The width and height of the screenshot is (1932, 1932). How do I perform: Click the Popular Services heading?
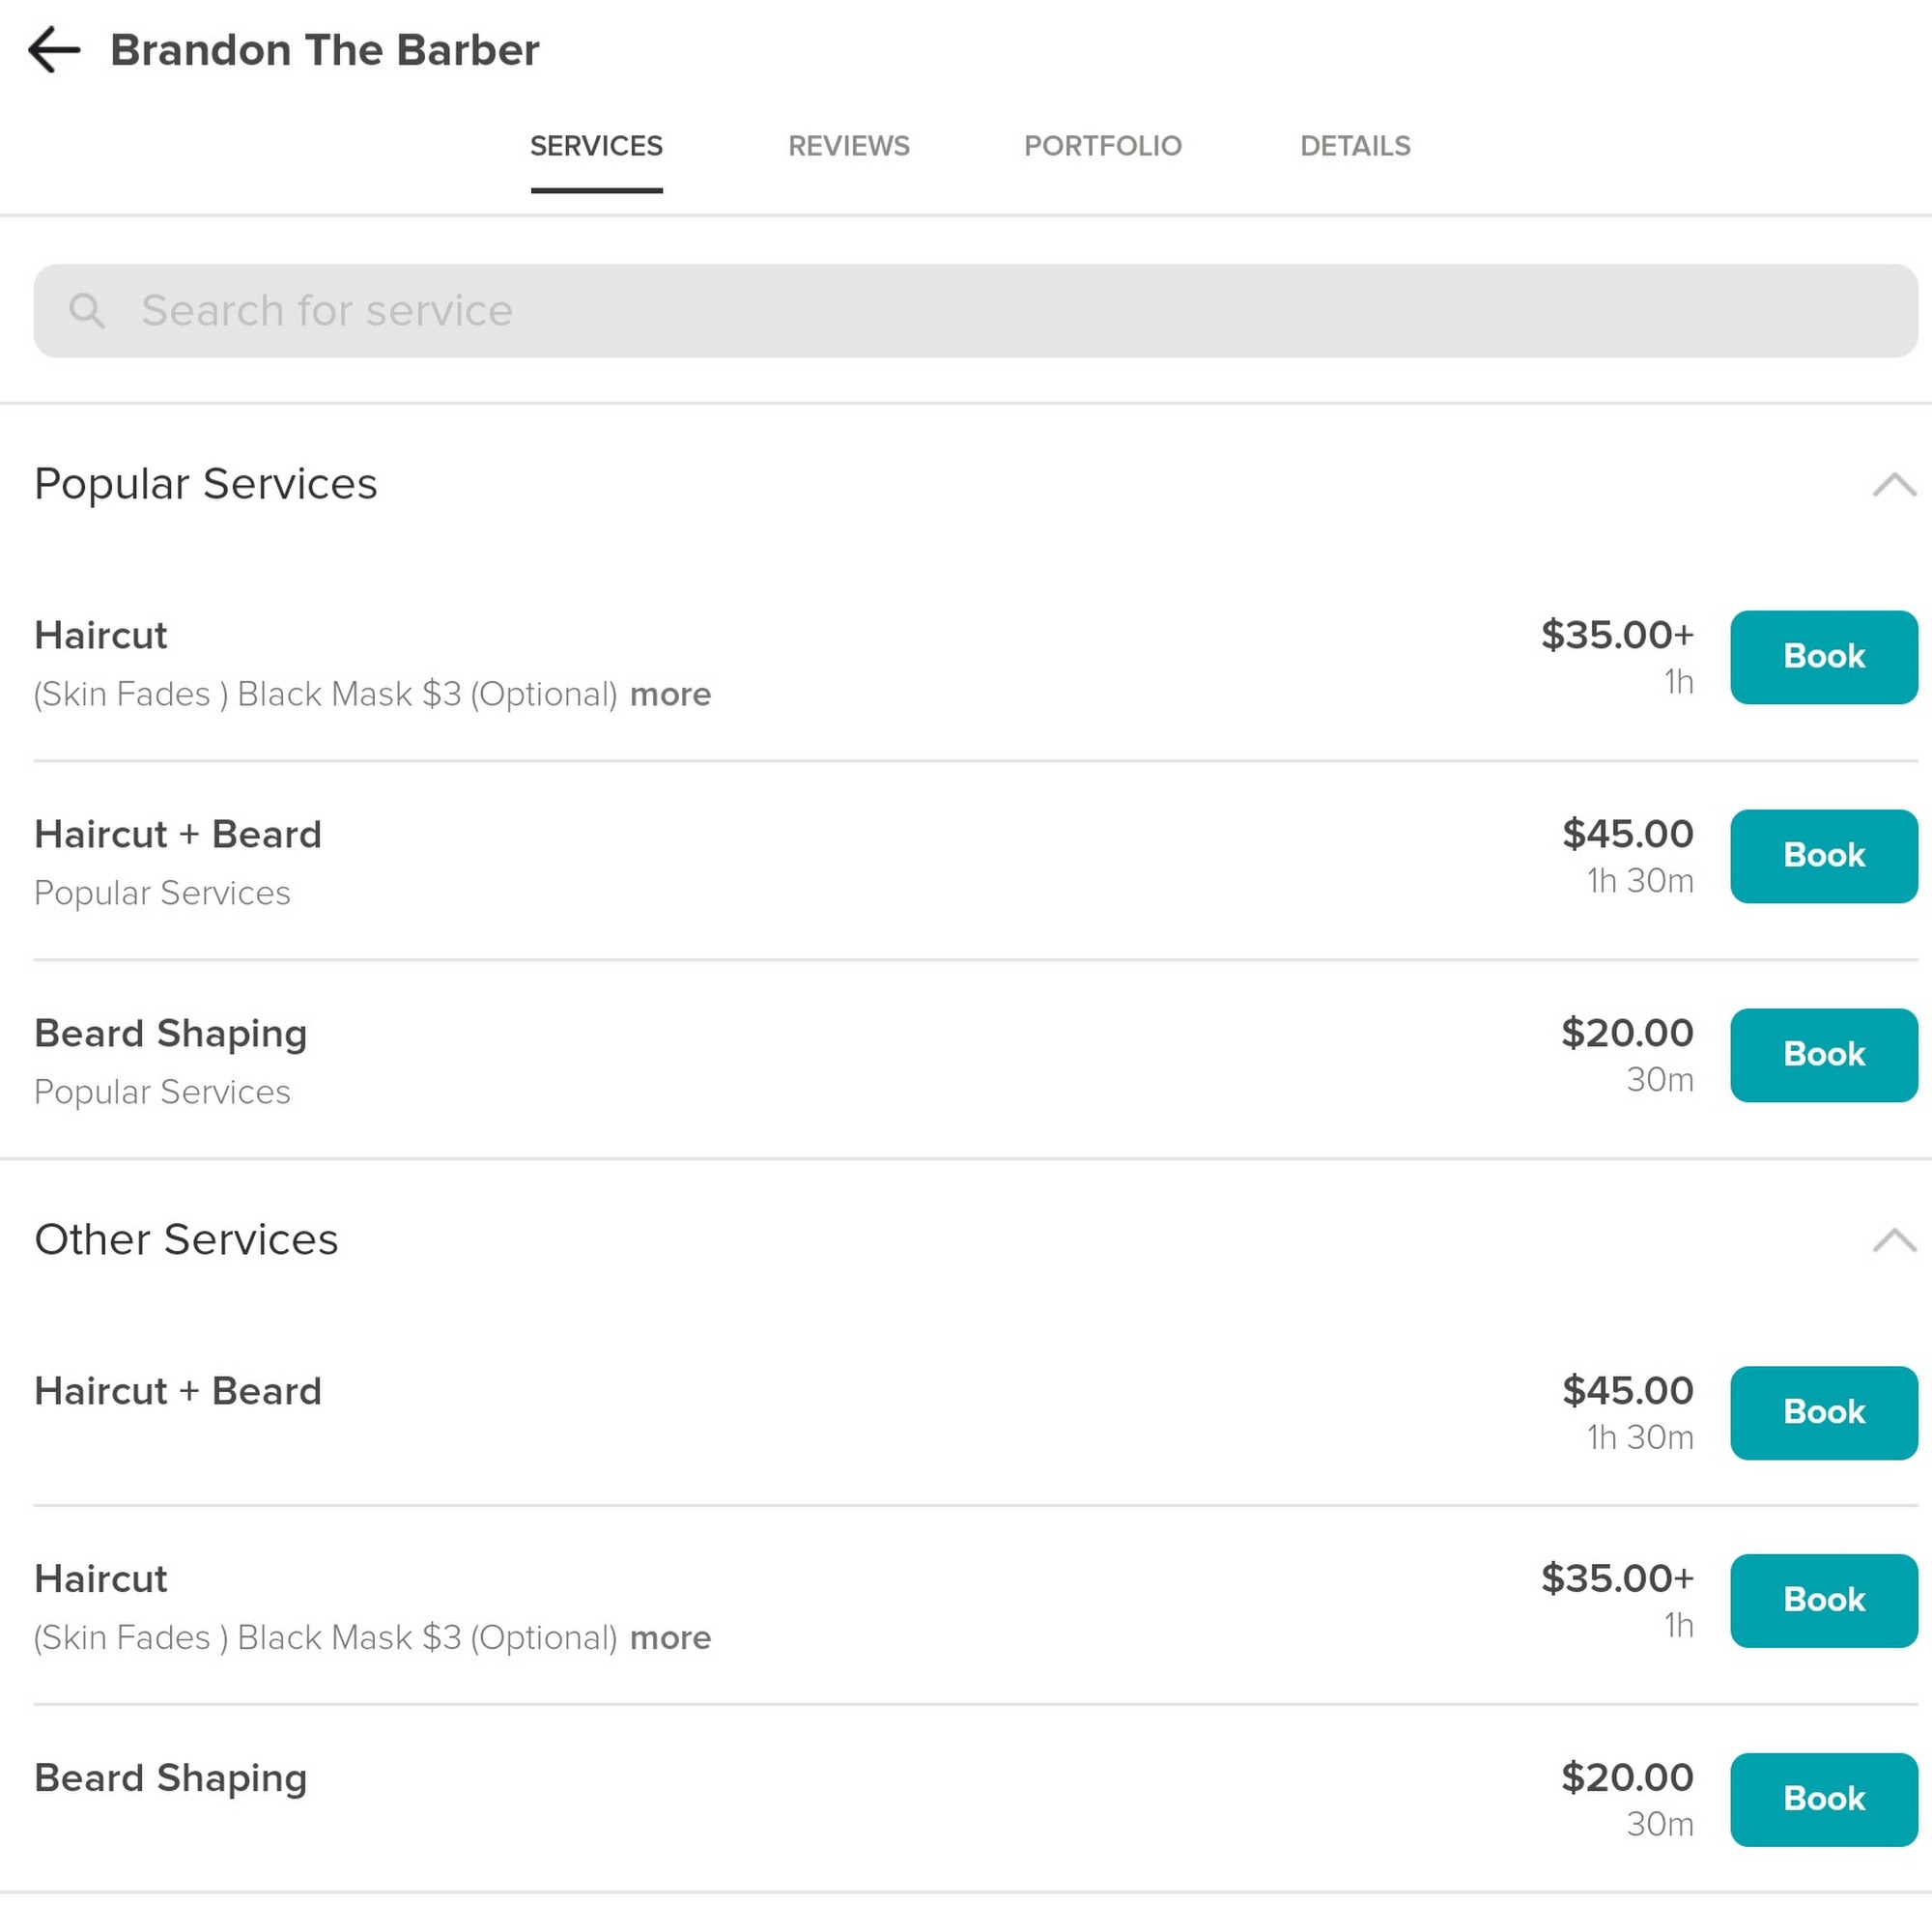[206, 485]
